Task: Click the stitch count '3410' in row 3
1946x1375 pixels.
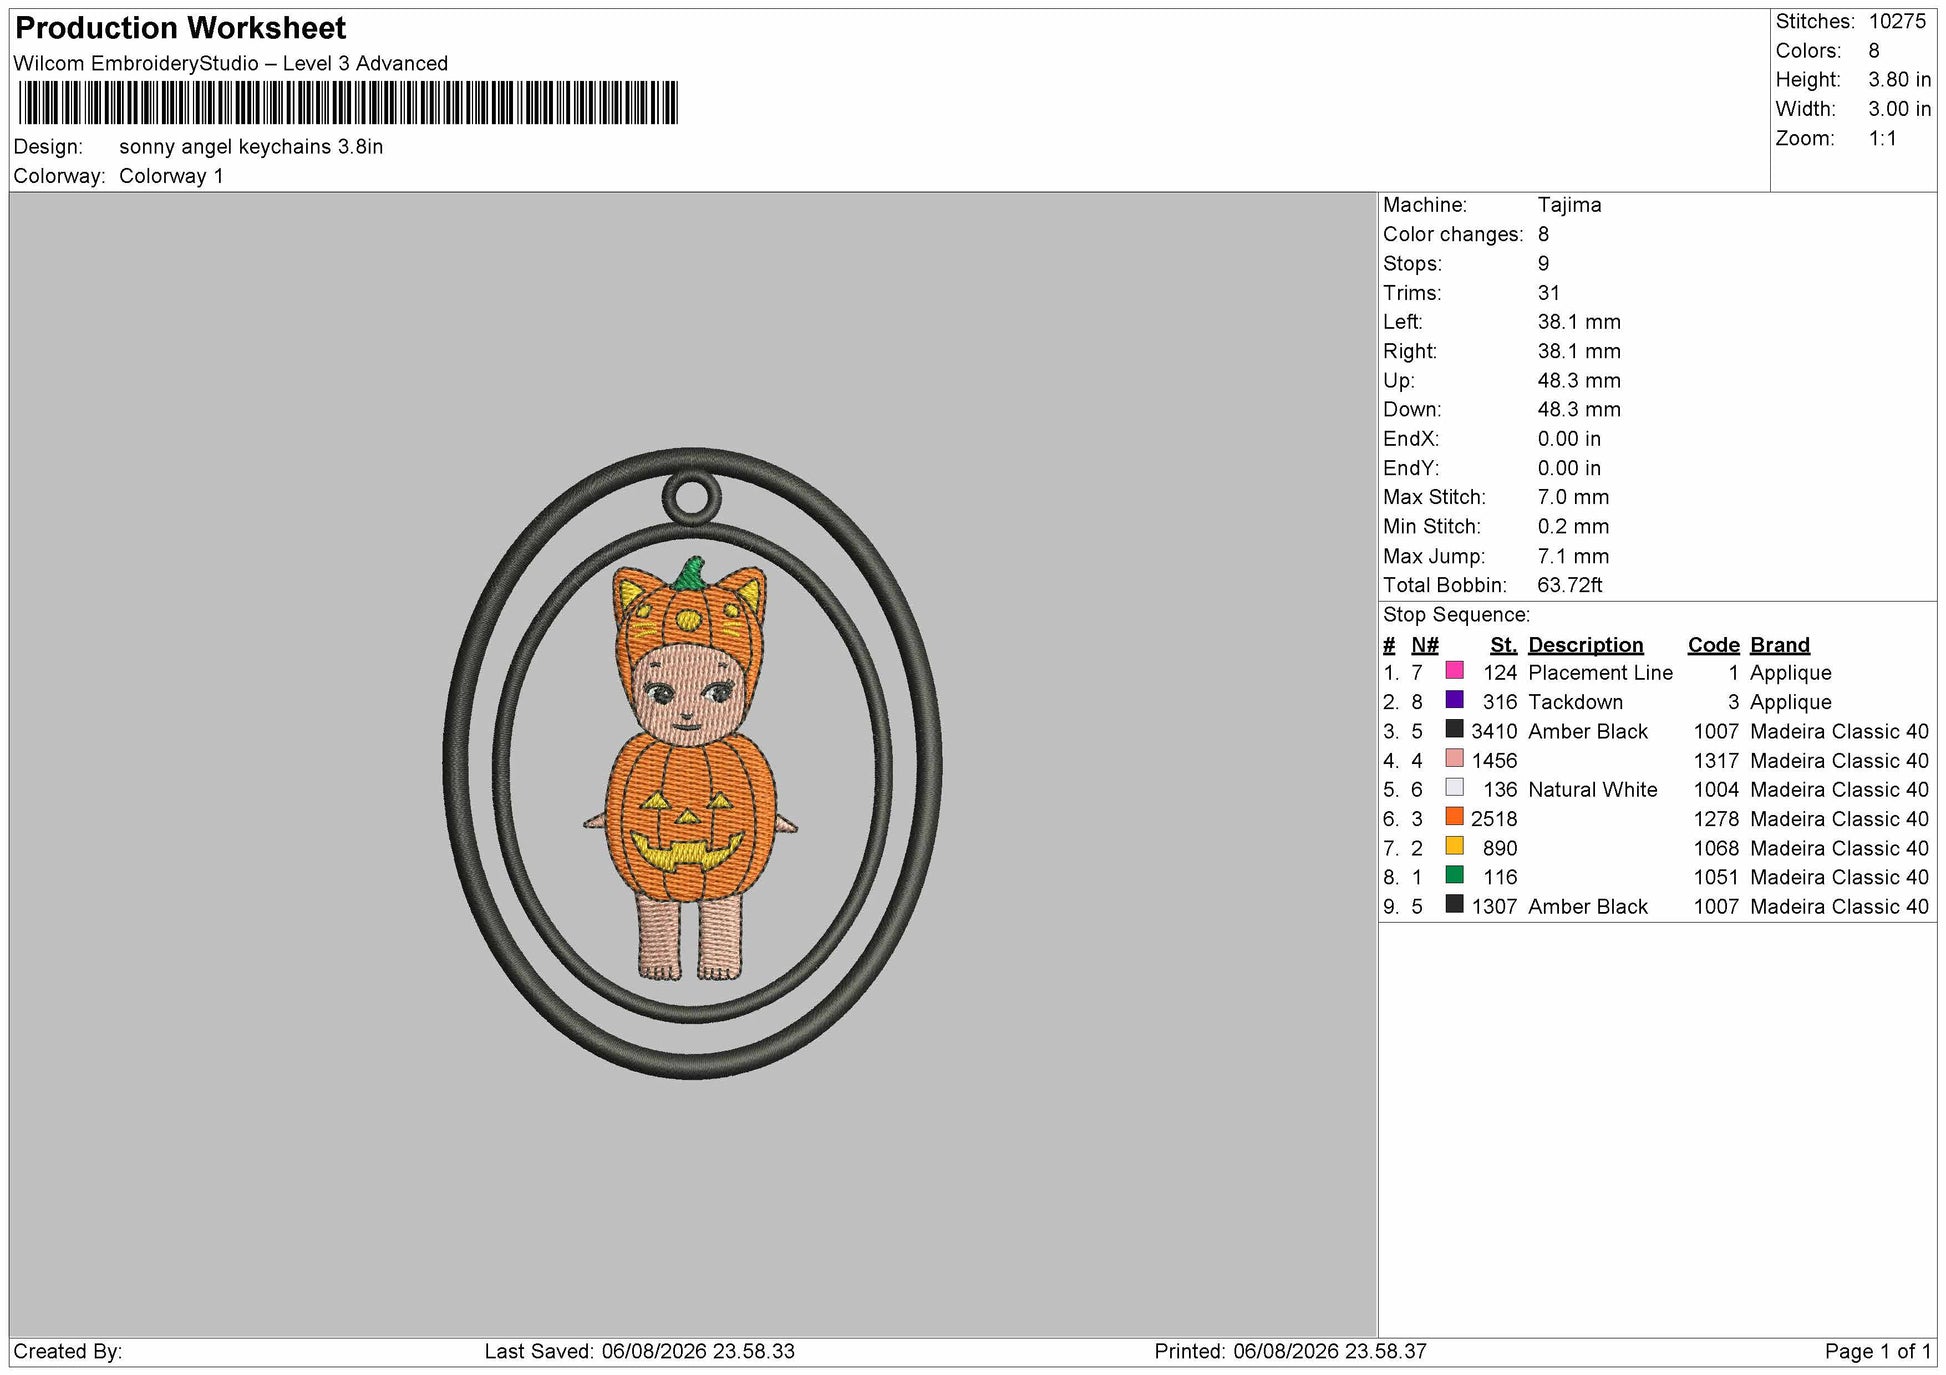Action: [x=1494, y=732]
